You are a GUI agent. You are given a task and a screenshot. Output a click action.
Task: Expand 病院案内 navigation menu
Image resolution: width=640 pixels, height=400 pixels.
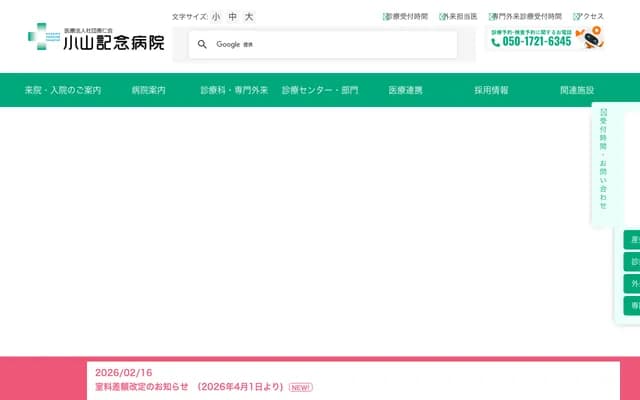coord(148,90)
